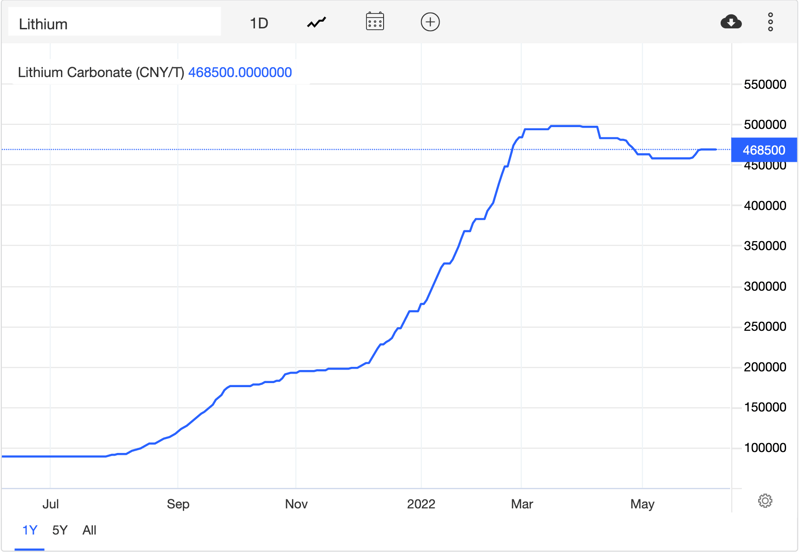
Task: Click the Lithium search input field
Action: (114, 23)
